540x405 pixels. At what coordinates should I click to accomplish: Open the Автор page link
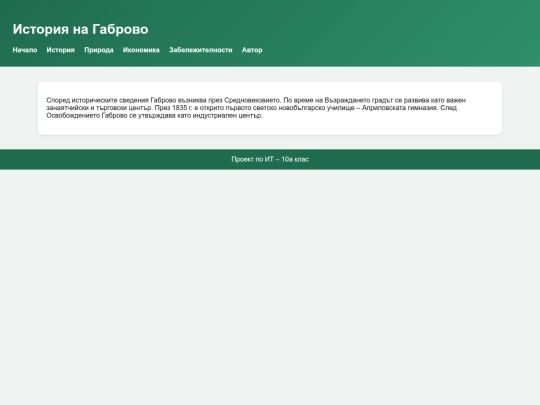click(x=252, y=50)
